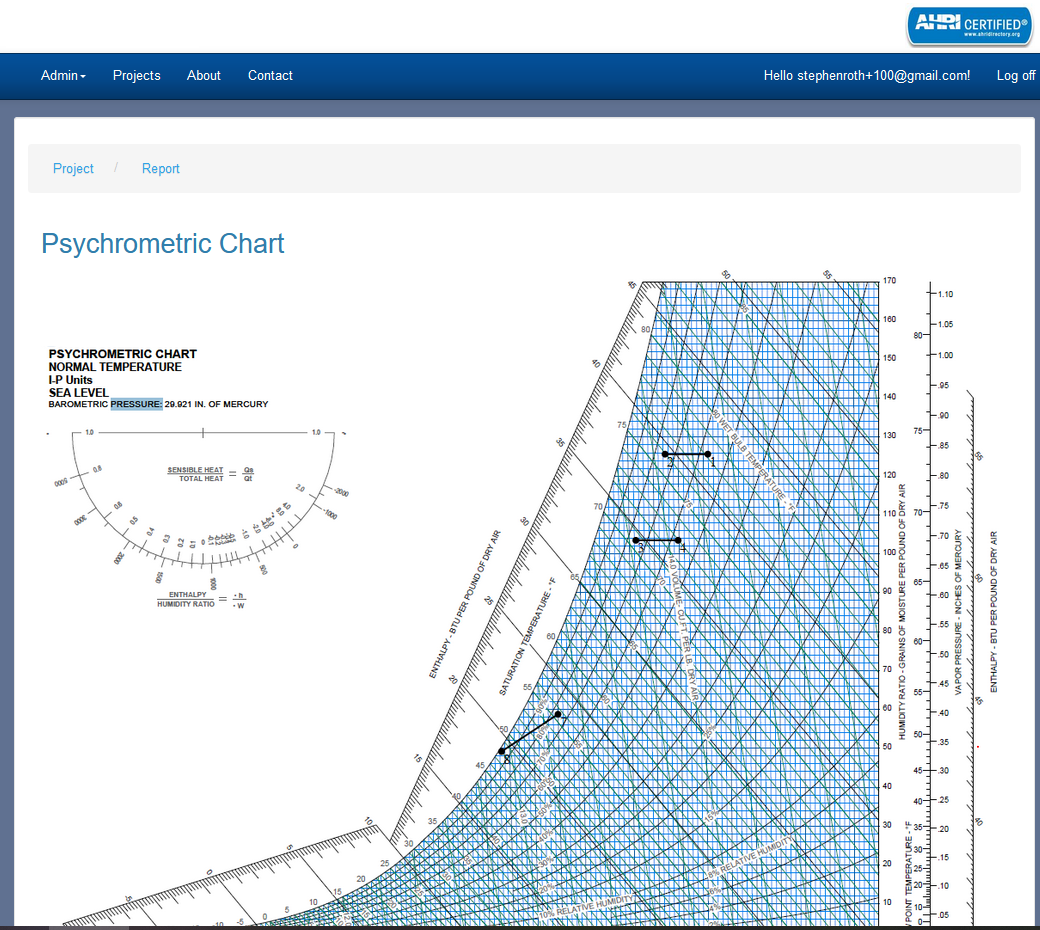Image resolution: width=1040 pixels, height=930 pixels.
Task: Click the NORMAL TEMPERATURE label
Action: pyautogui.click(x=115, y=367)
